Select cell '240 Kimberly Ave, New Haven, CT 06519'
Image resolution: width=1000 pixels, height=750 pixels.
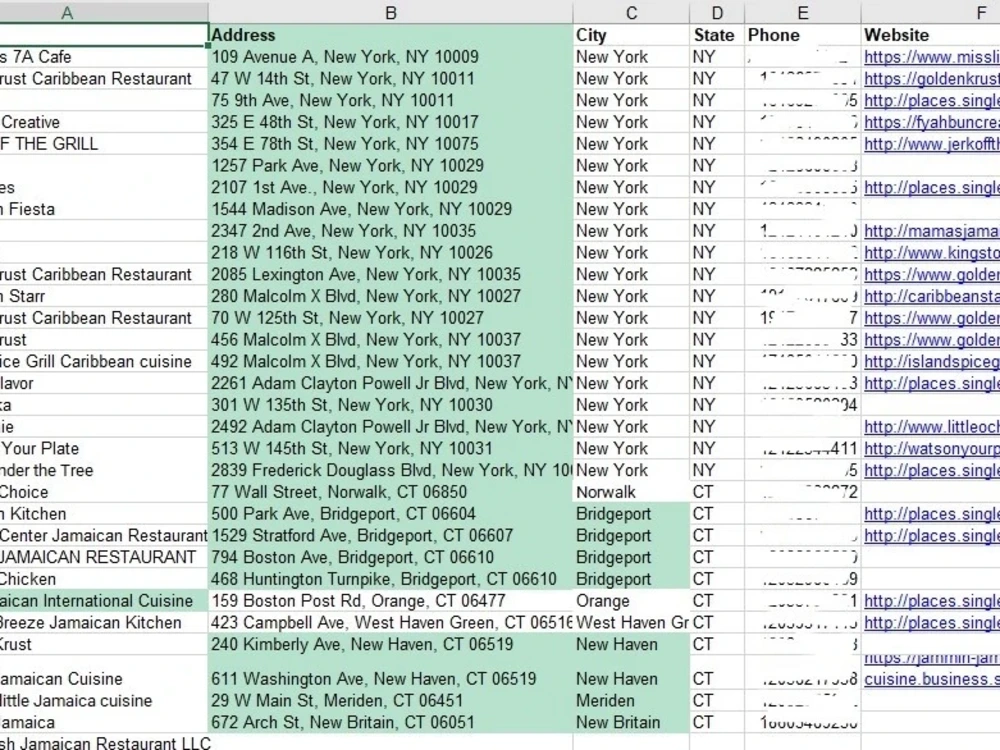tap(390, 644)
